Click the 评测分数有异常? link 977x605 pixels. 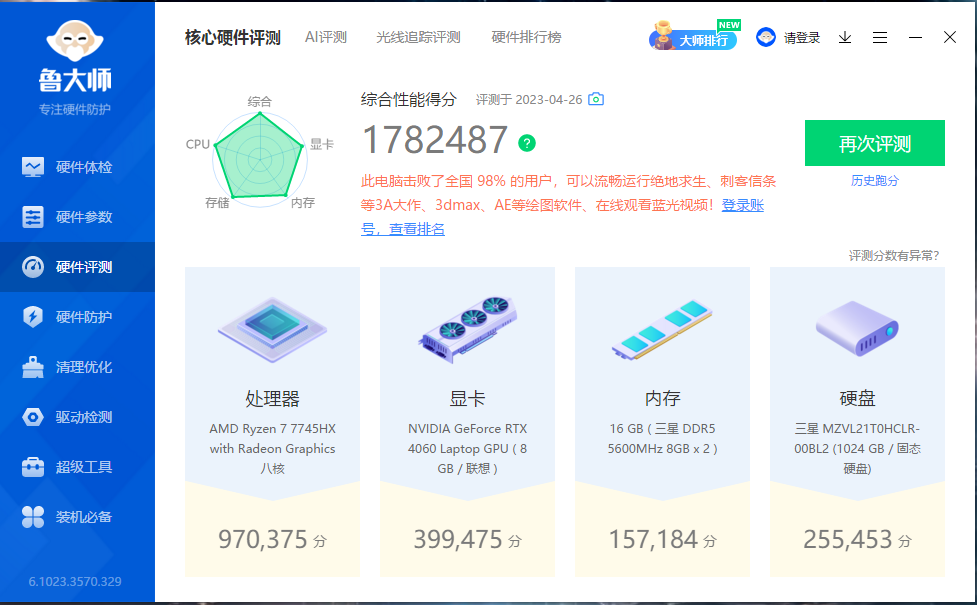[x=894, y=255]
